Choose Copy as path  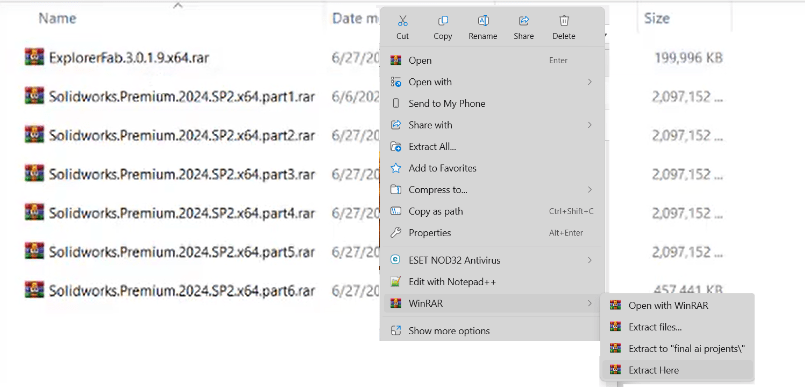click(493, 211)
